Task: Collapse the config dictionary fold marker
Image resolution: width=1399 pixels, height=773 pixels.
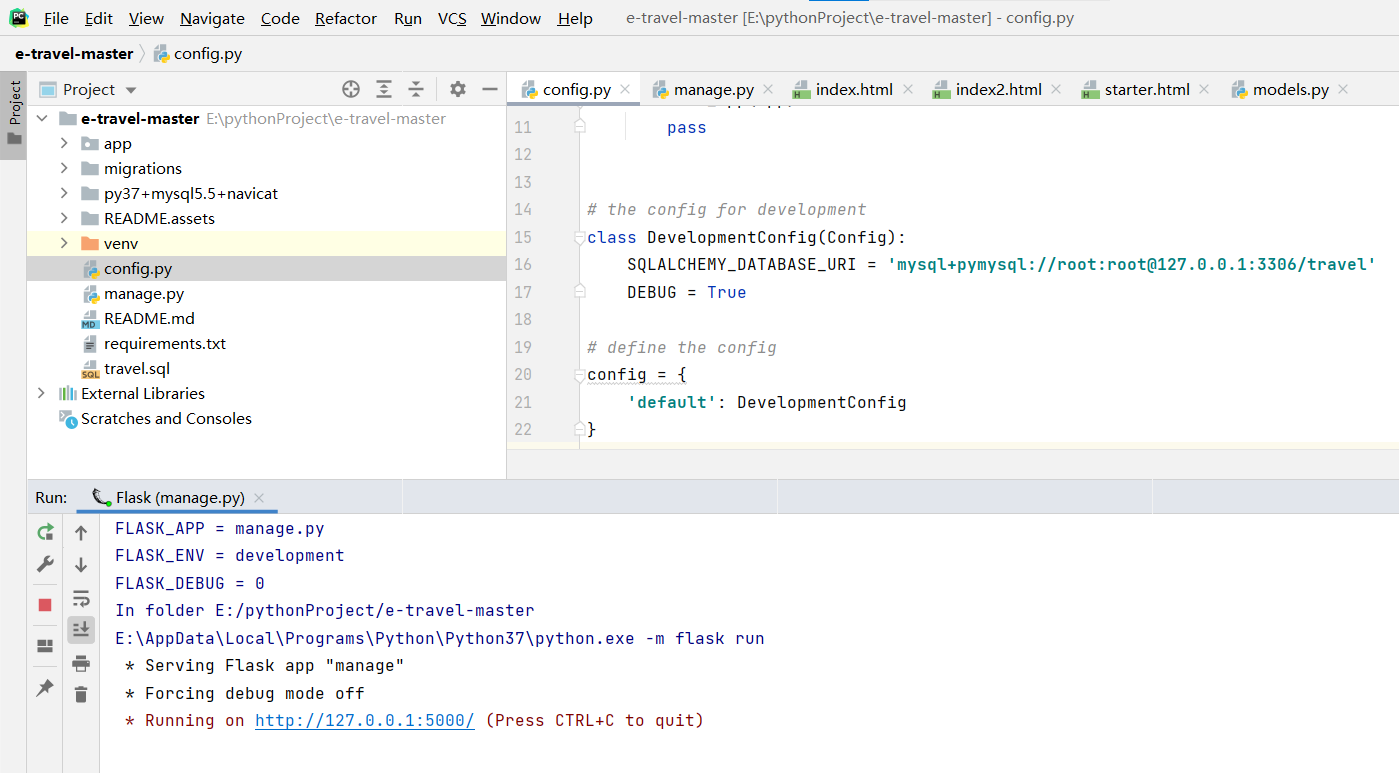Action: 579,375
